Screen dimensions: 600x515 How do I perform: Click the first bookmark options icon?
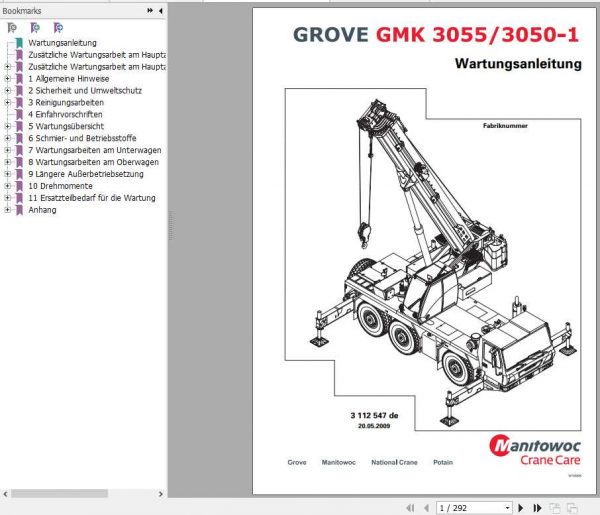click(x=12, y=28)
